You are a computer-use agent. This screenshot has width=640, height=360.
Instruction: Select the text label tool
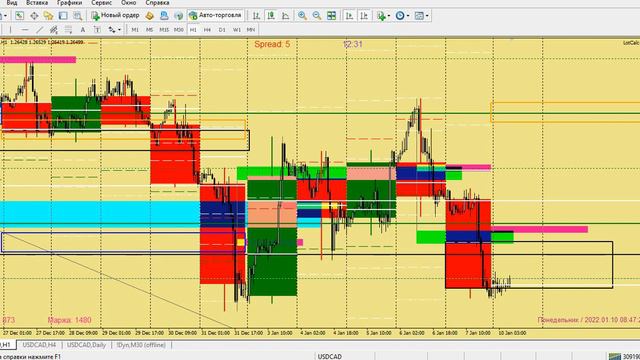(97, 30)
